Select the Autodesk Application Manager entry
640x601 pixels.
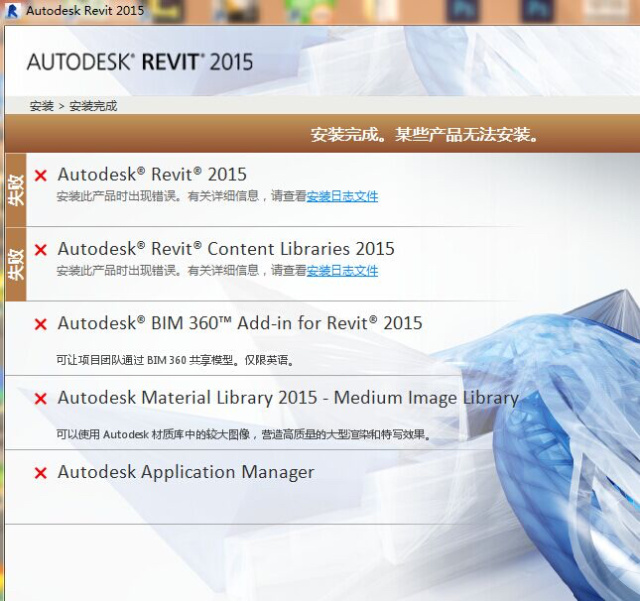point(186,472)
